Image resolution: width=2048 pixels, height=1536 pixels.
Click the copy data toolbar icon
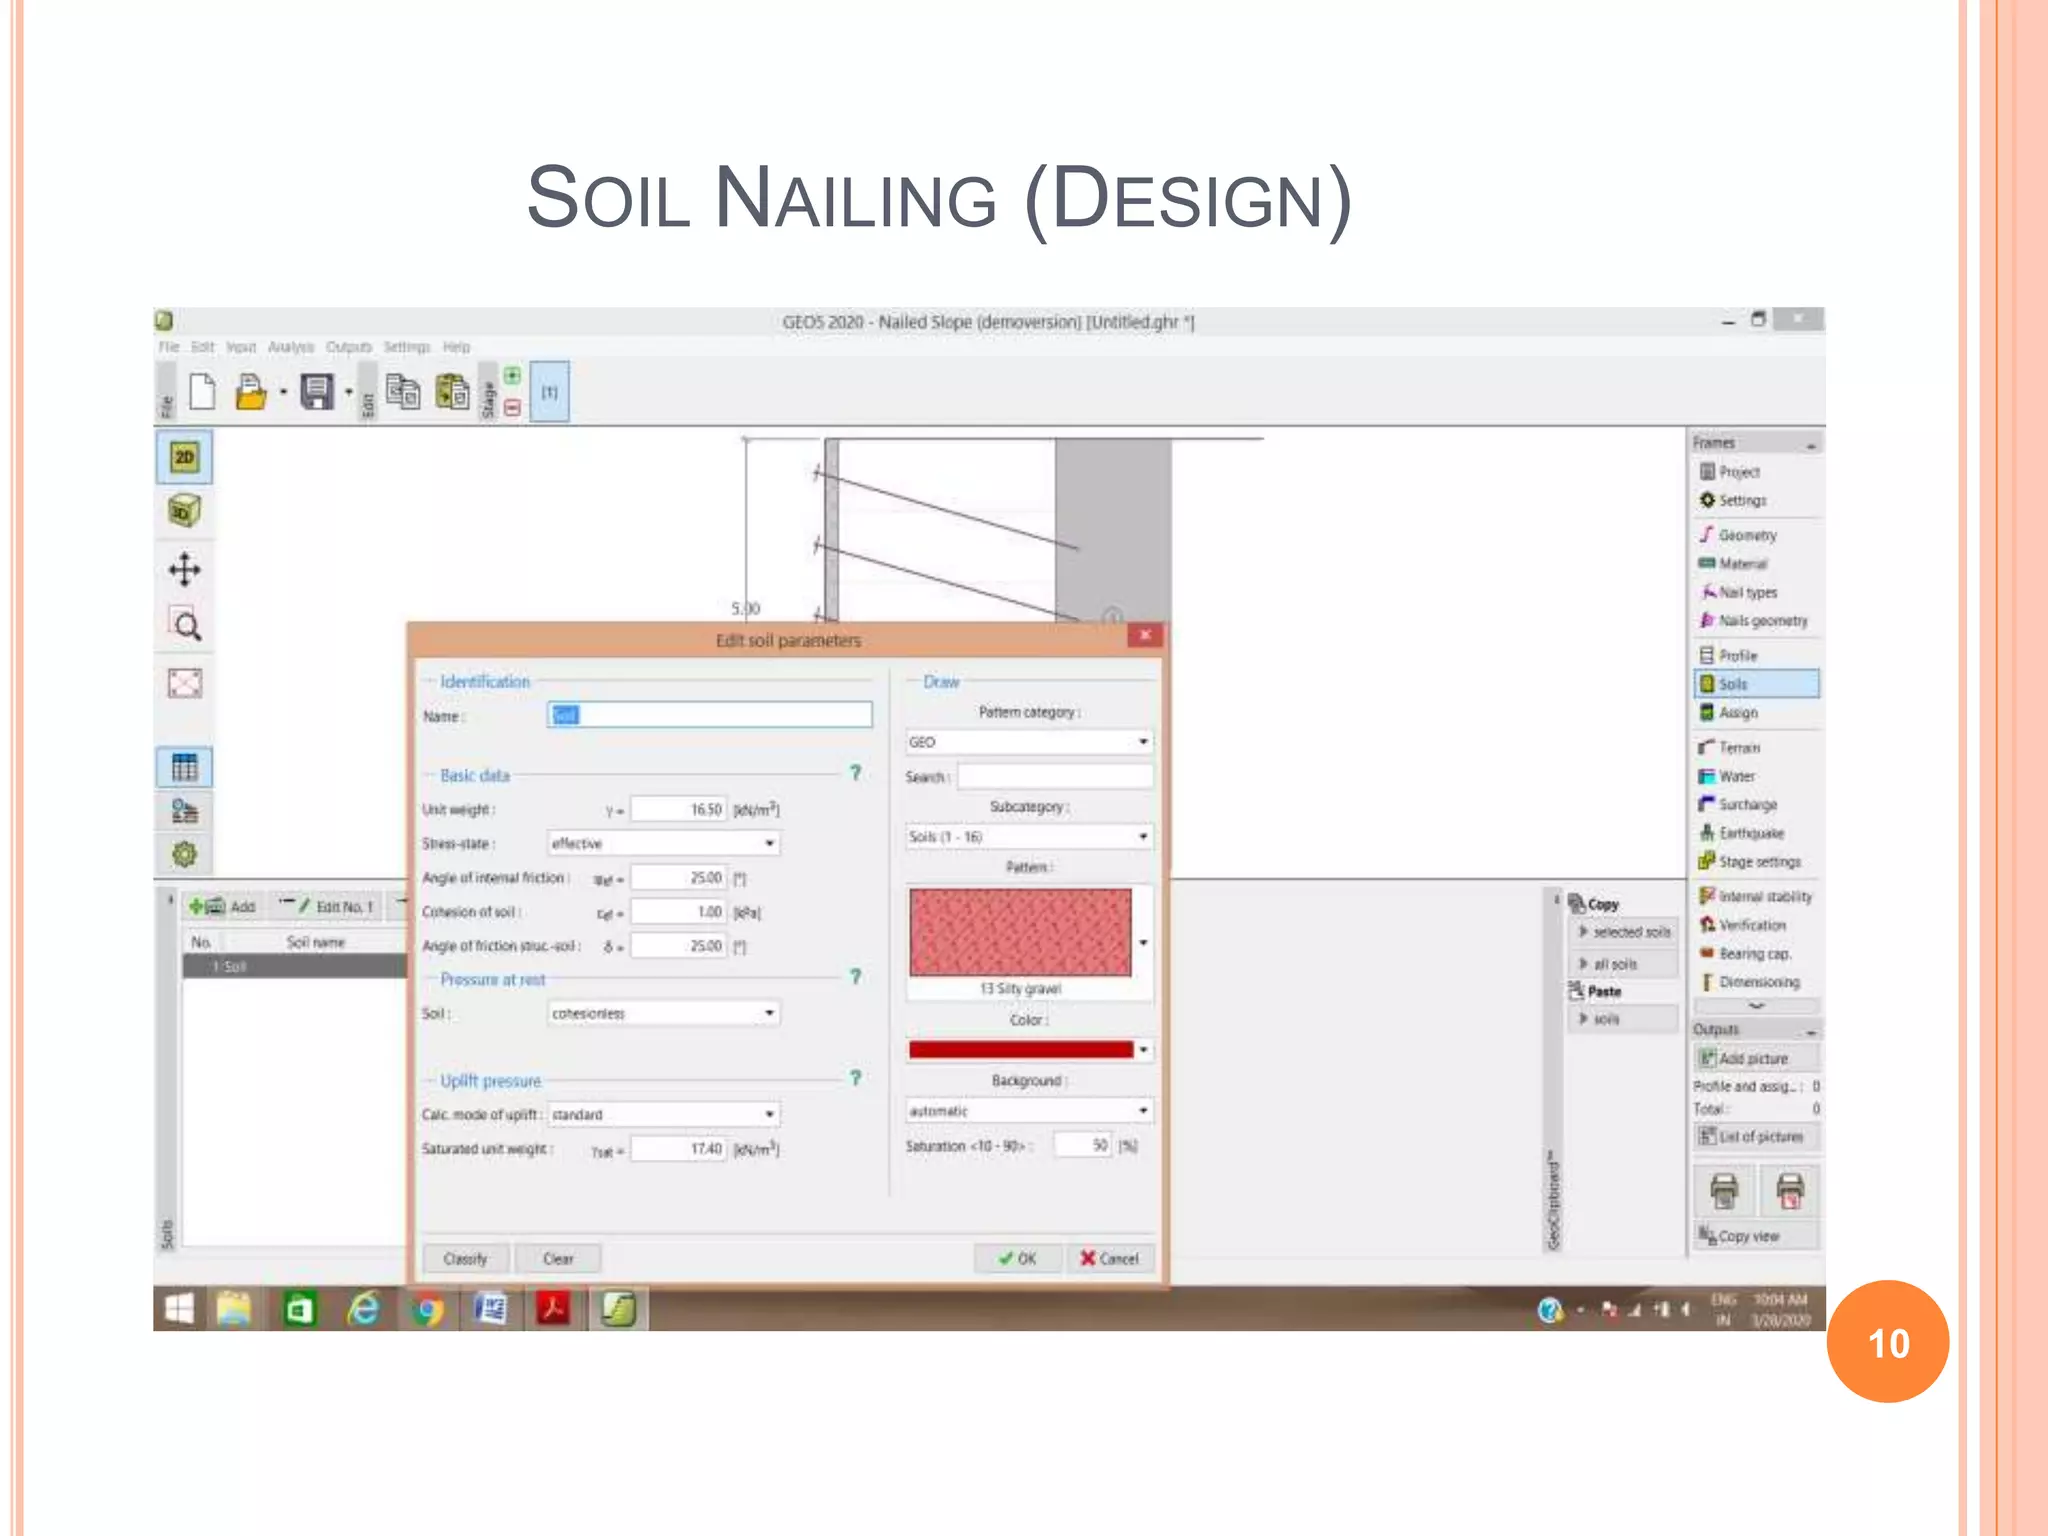pyautogui.click(x=403, y=391)
